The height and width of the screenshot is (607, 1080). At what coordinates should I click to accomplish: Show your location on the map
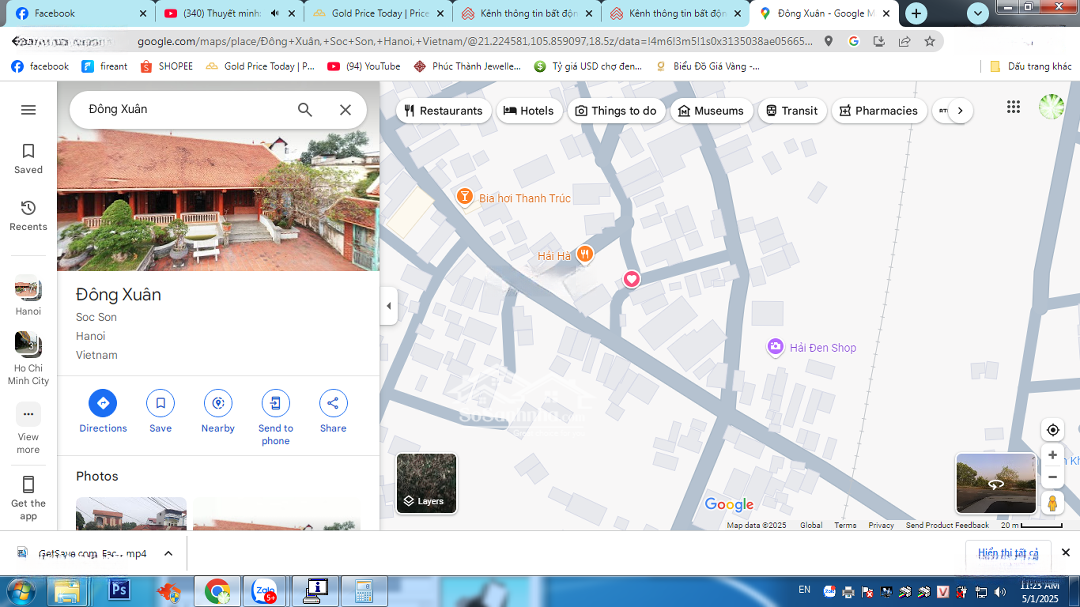tap(1052, 430)
